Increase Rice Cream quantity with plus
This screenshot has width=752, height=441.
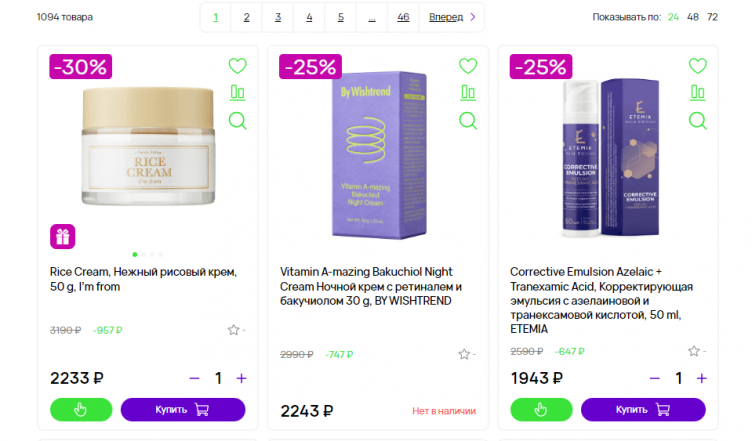click(x=241, y=378)
